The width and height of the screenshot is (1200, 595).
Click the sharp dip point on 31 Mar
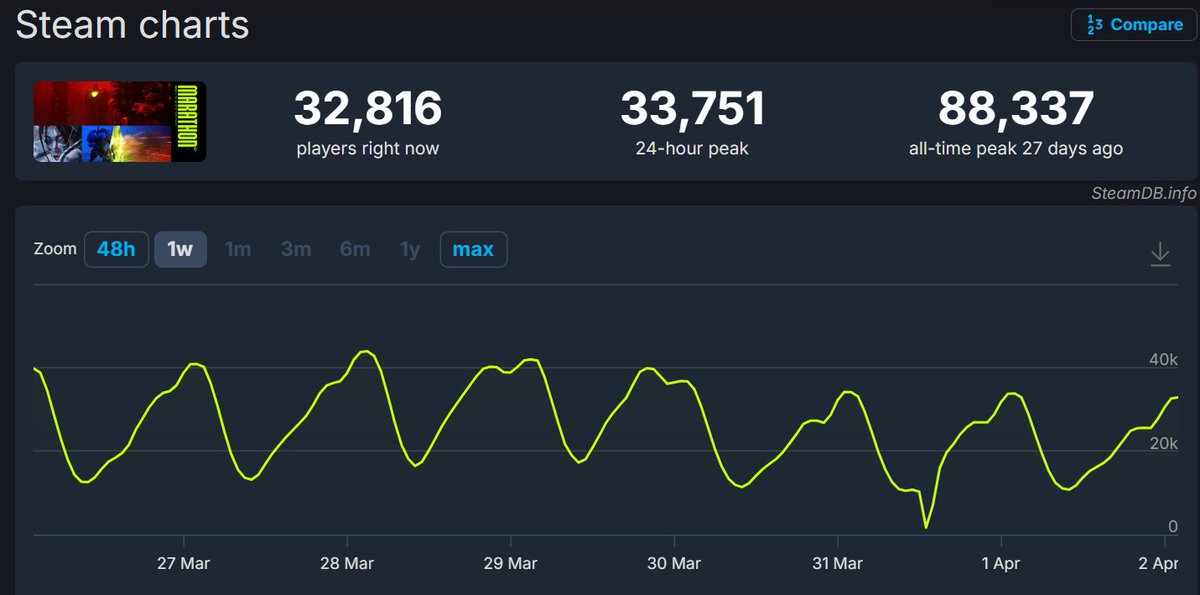[x=926, y=526]
